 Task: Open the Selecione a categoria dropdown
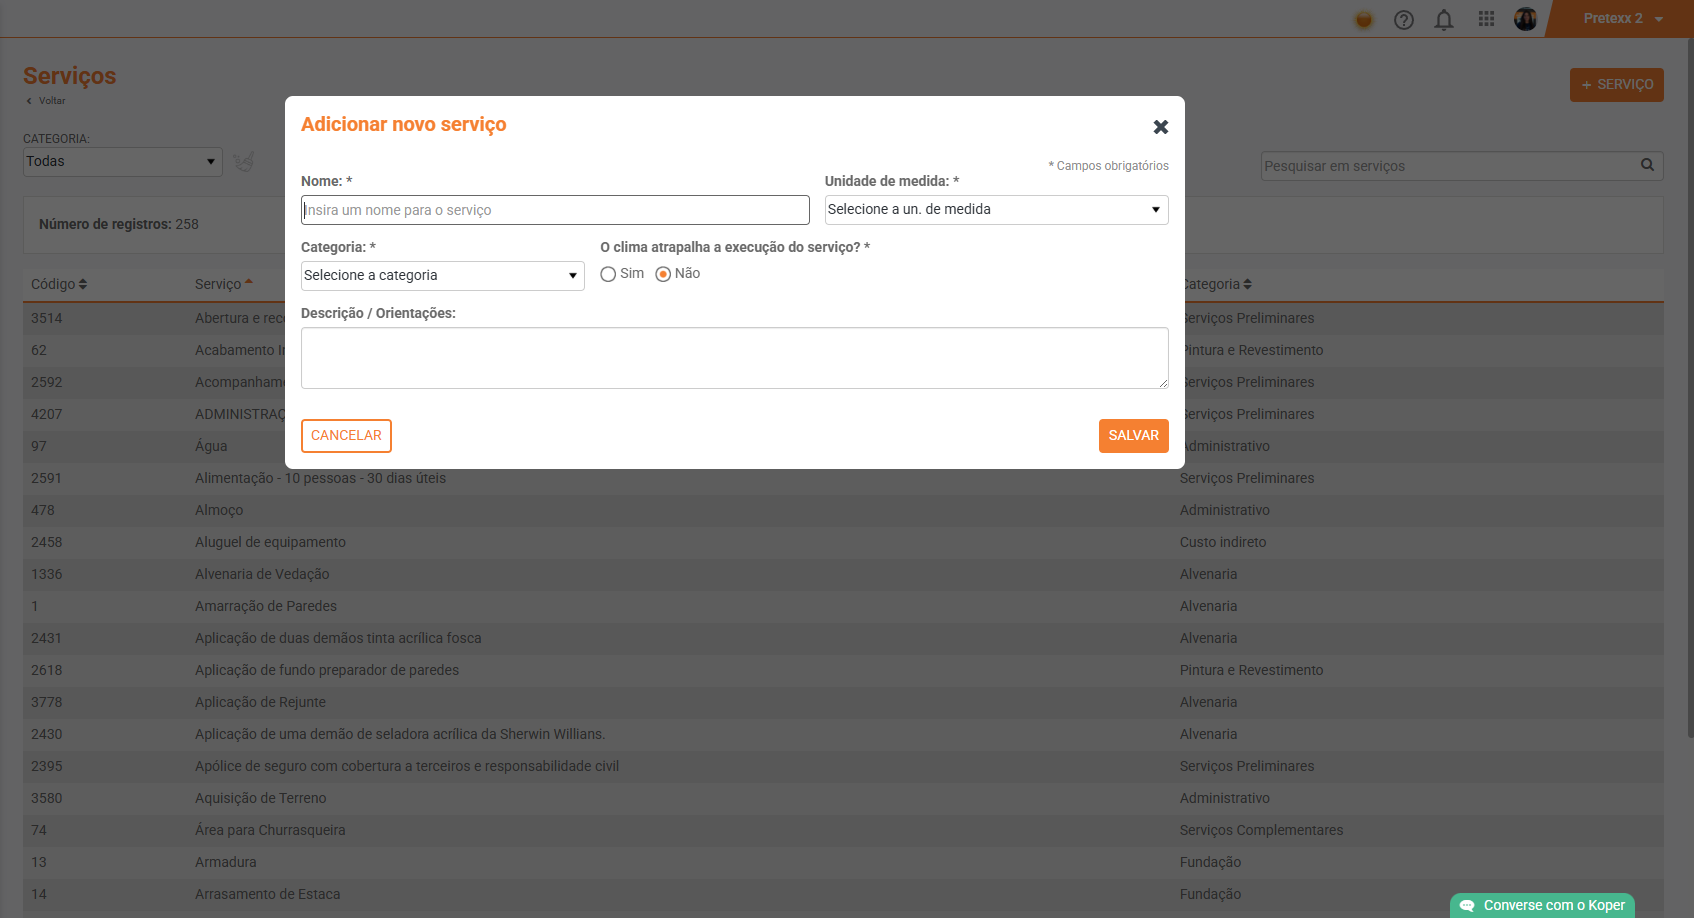click(x=442, y=276)
